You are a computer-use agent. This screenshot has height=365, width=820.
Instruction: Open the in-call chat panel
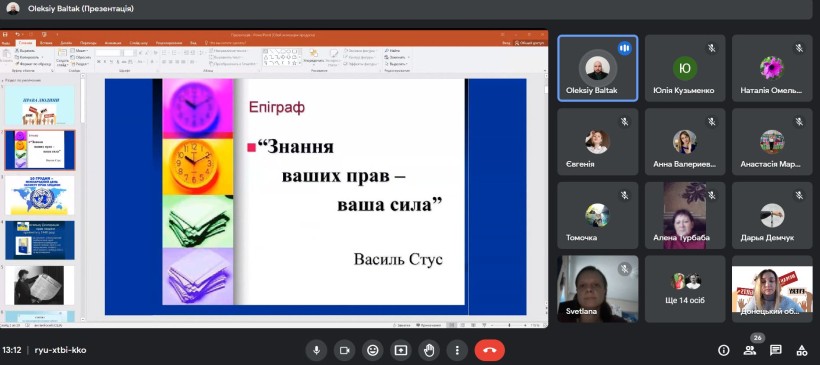(776, 350)
